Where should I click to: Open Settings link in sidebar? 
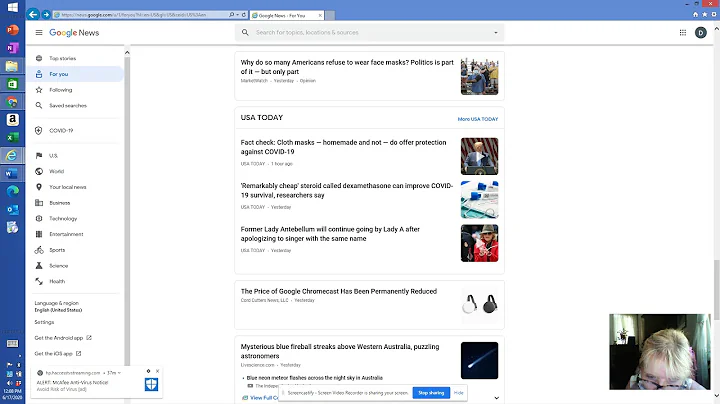pos(44,322)
